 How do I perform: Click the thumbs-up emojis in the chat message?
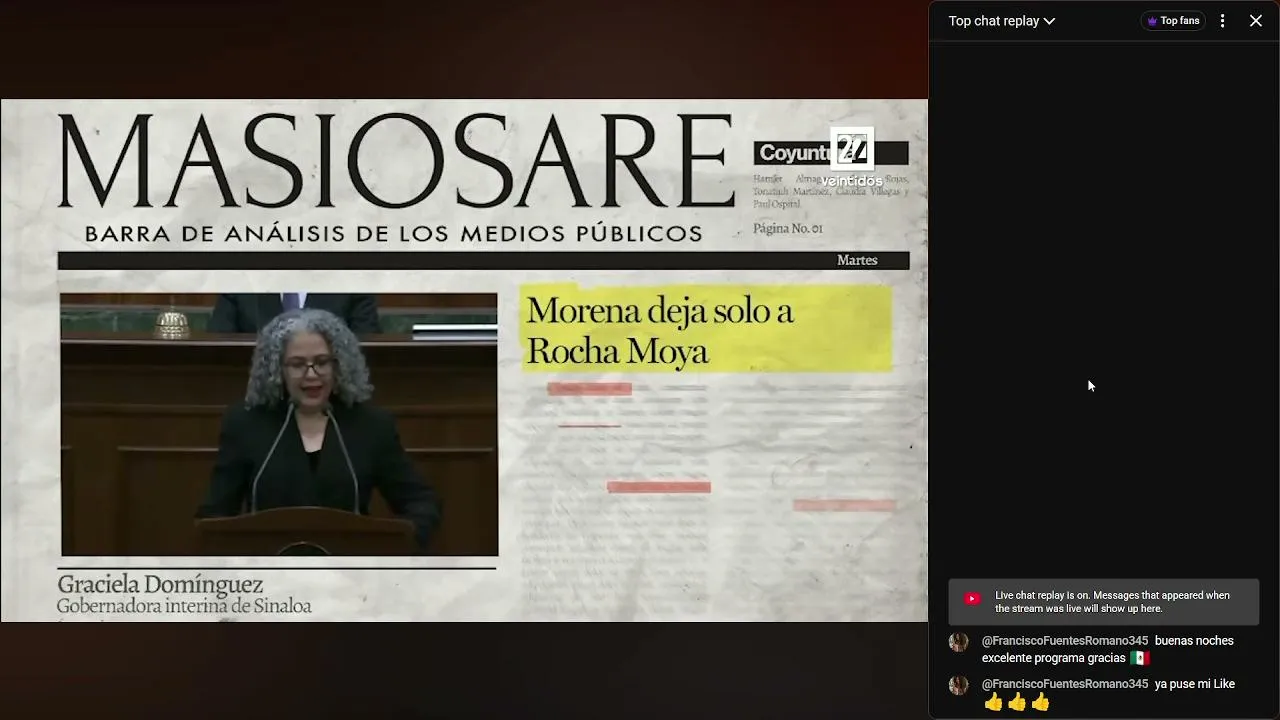point(1017,702)
